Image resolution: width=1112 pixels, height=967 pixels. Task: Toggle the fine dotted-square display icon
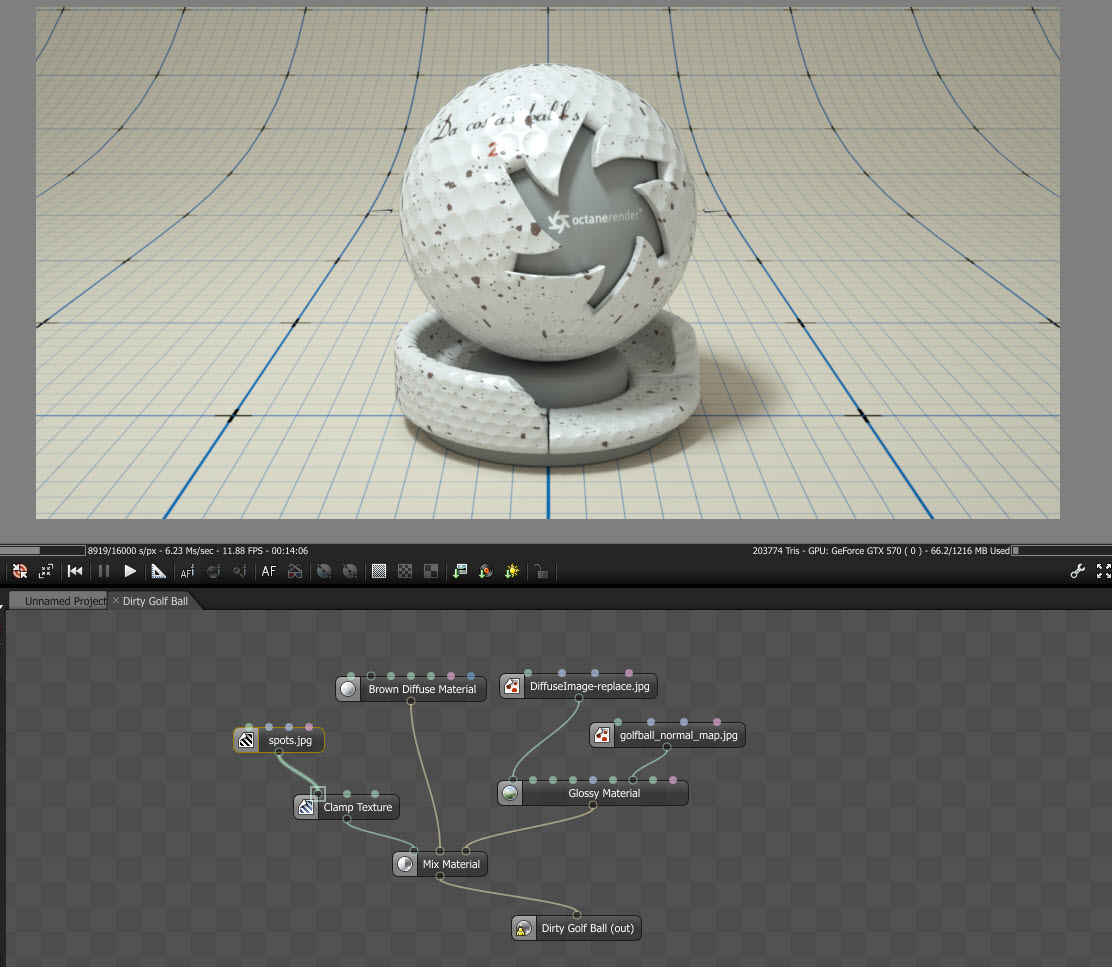point(379,571)
